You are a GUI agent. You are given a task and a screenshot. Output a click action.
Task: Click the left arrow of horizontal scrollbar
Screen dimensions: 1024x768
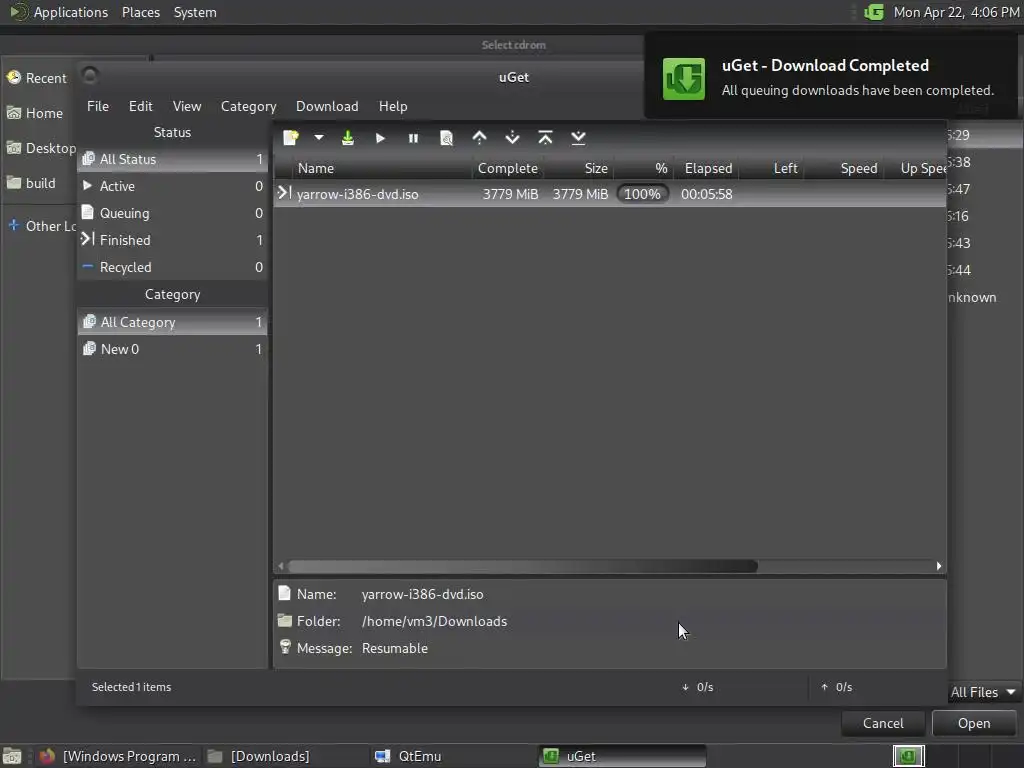click(281, 566)
